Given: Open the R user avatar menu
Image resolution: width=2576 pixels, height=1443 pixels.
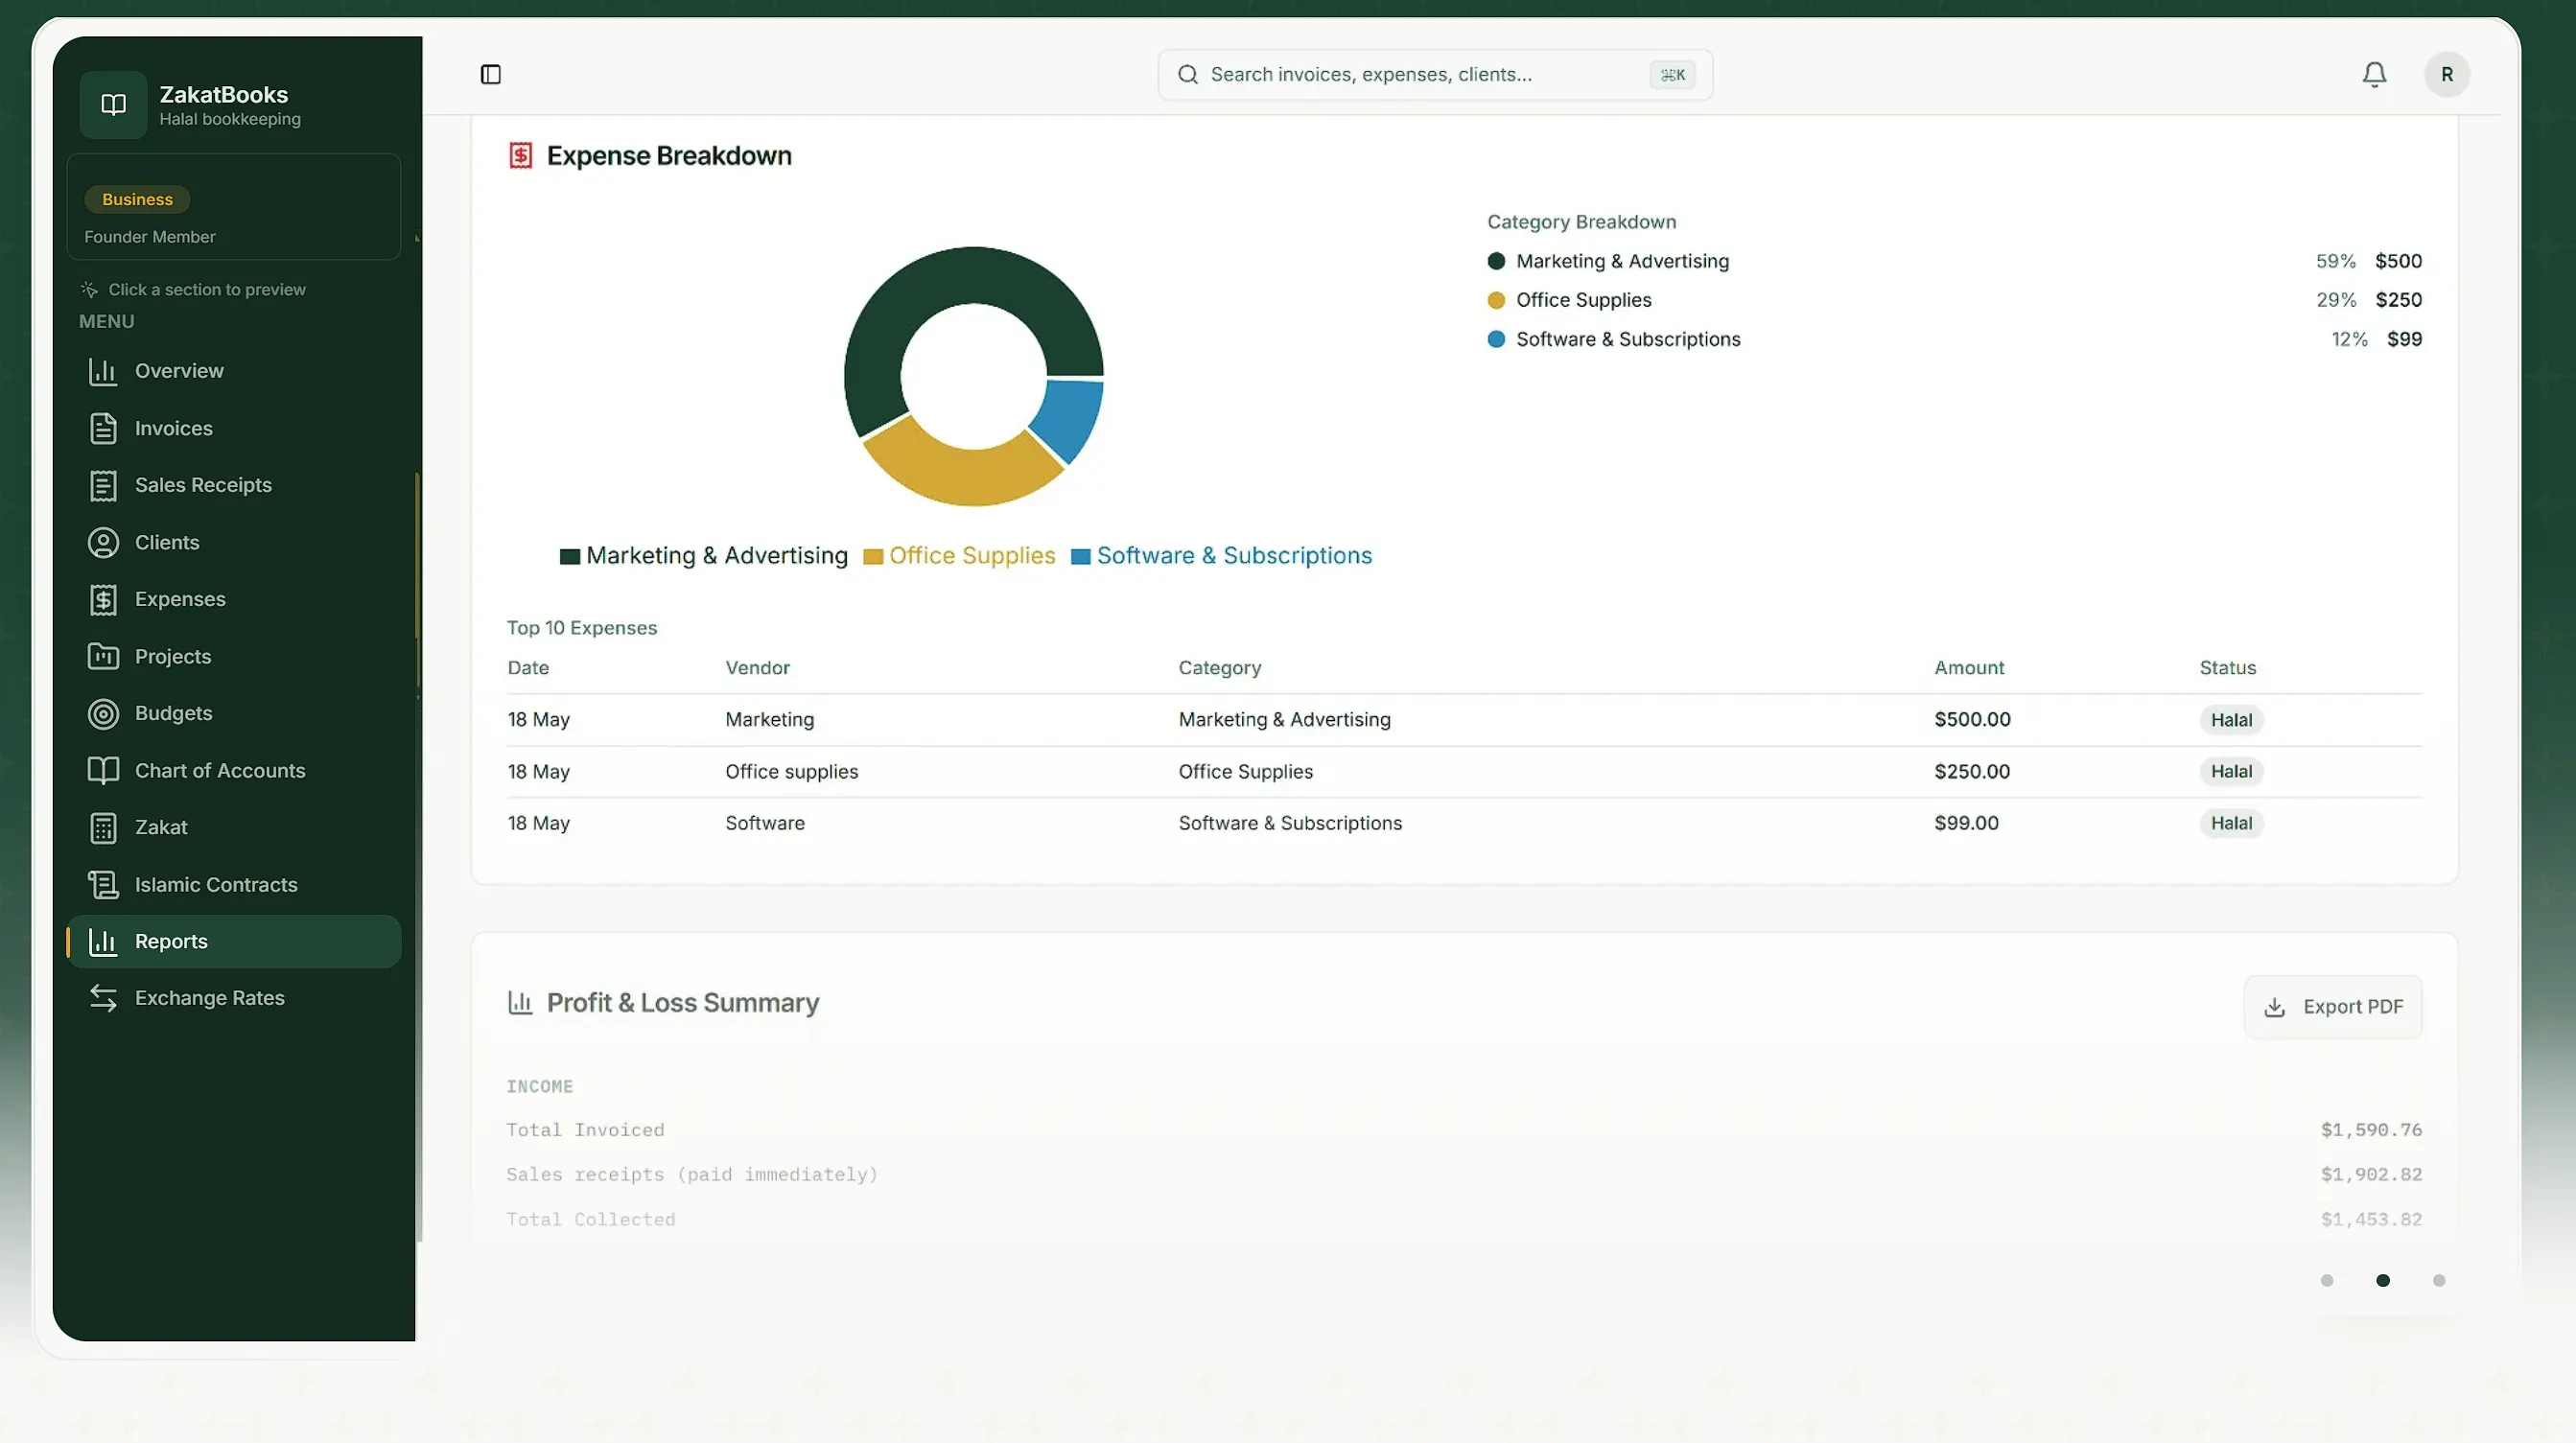Looking at the screenshot, I should pos(2446,74).
